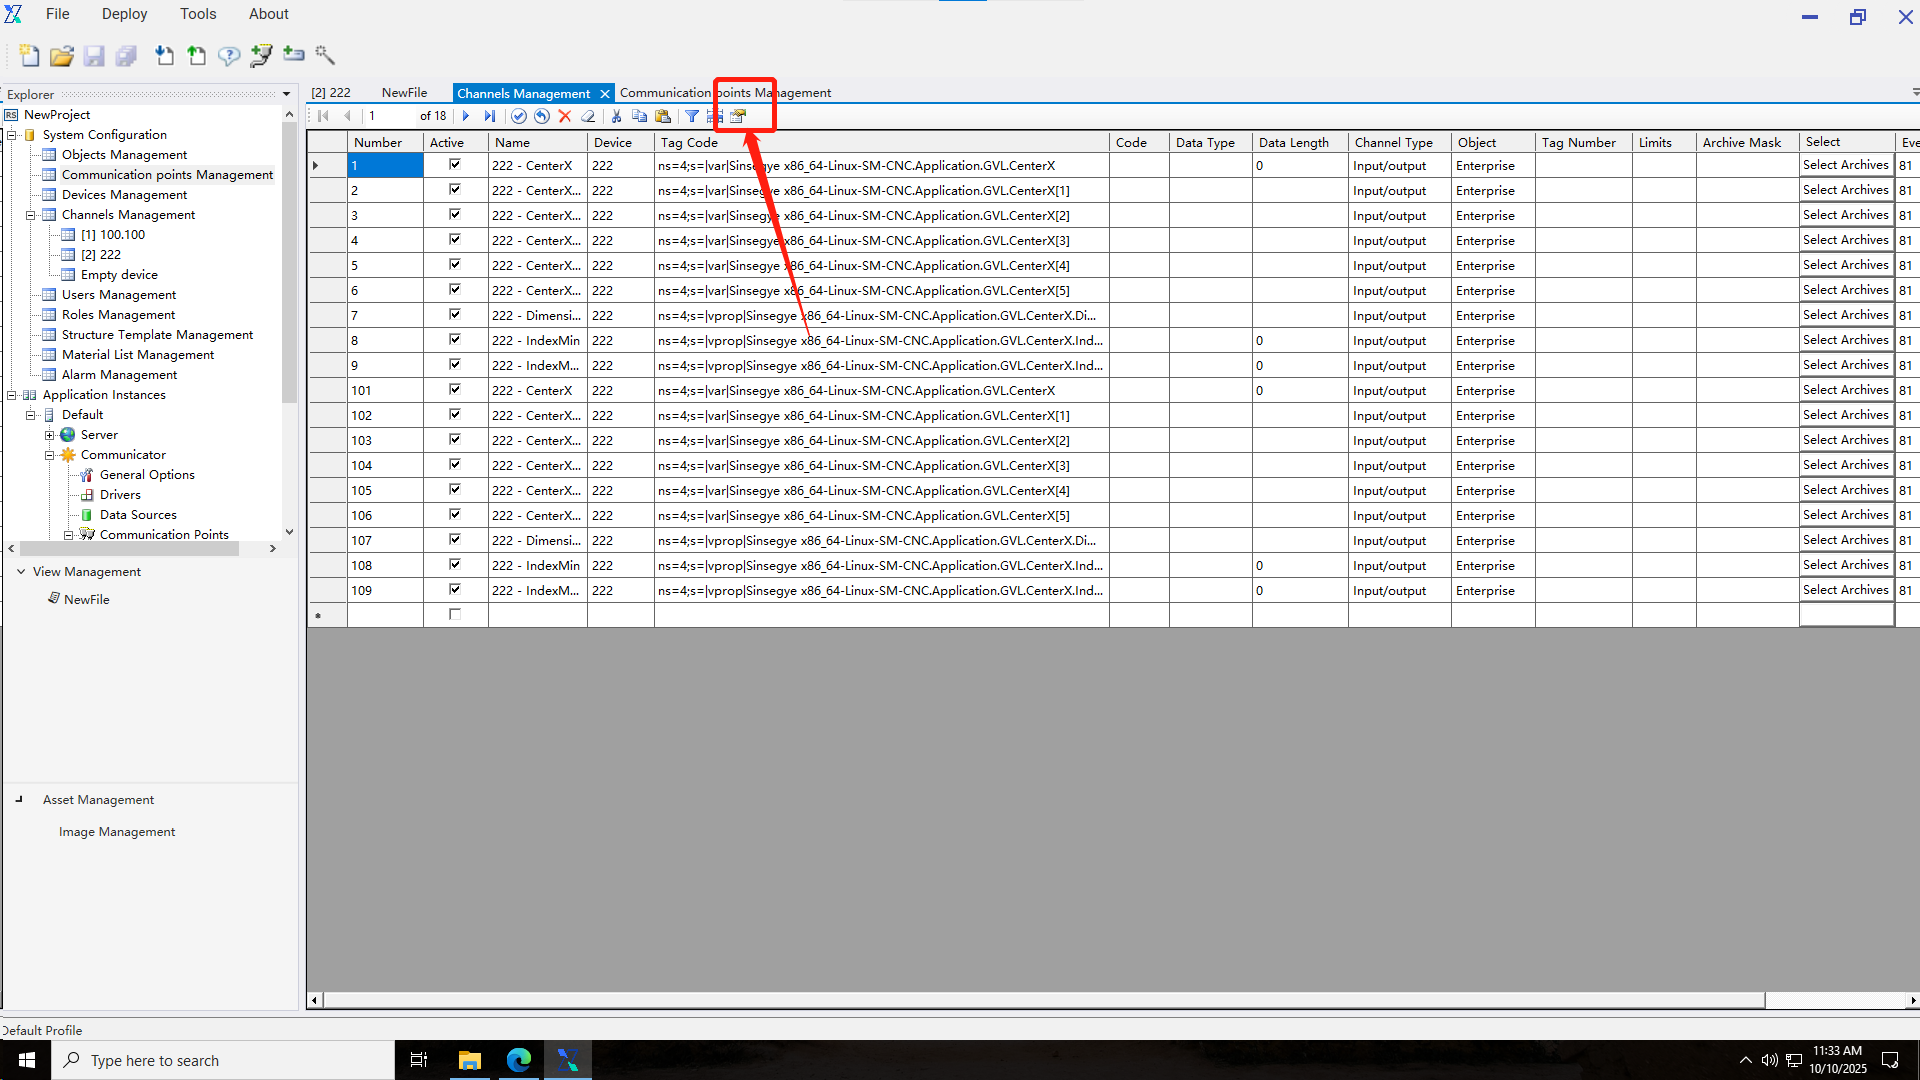Expand the Server node in tree
The height and width of the screenshot is (1080, 1920).
coord(49,435)
